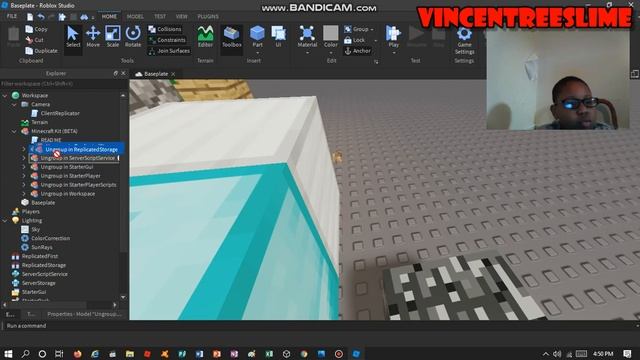Toggle Constraints setting
The image size is (640, 360).
[167, 40]
